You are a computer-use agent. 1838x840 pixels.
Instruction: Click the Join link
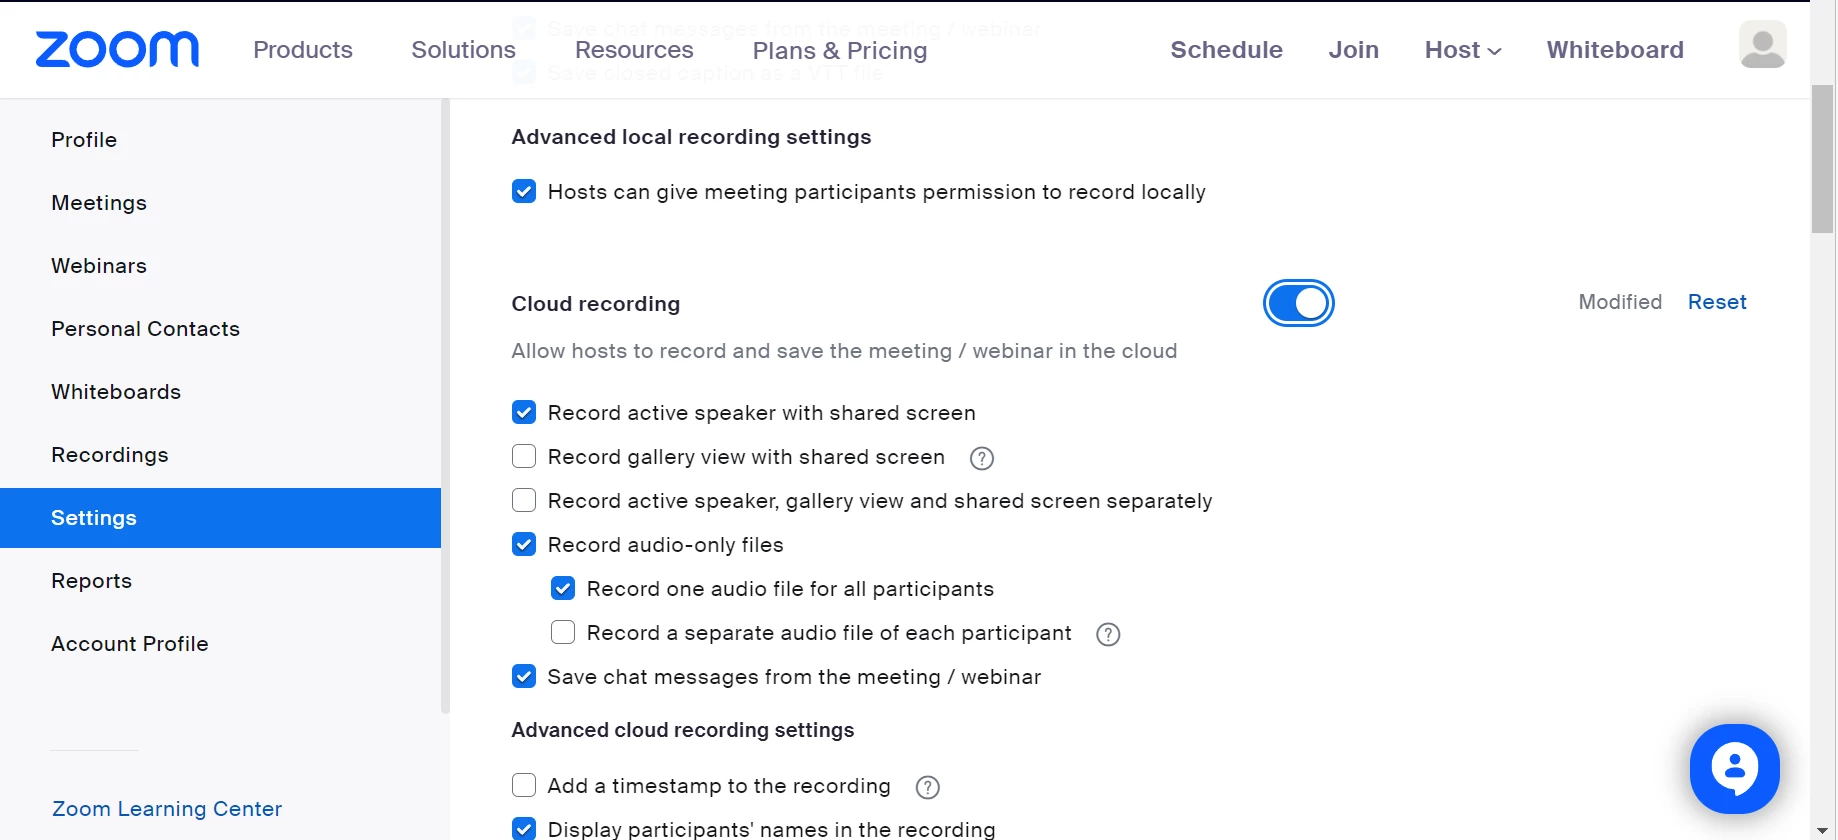1354,50
